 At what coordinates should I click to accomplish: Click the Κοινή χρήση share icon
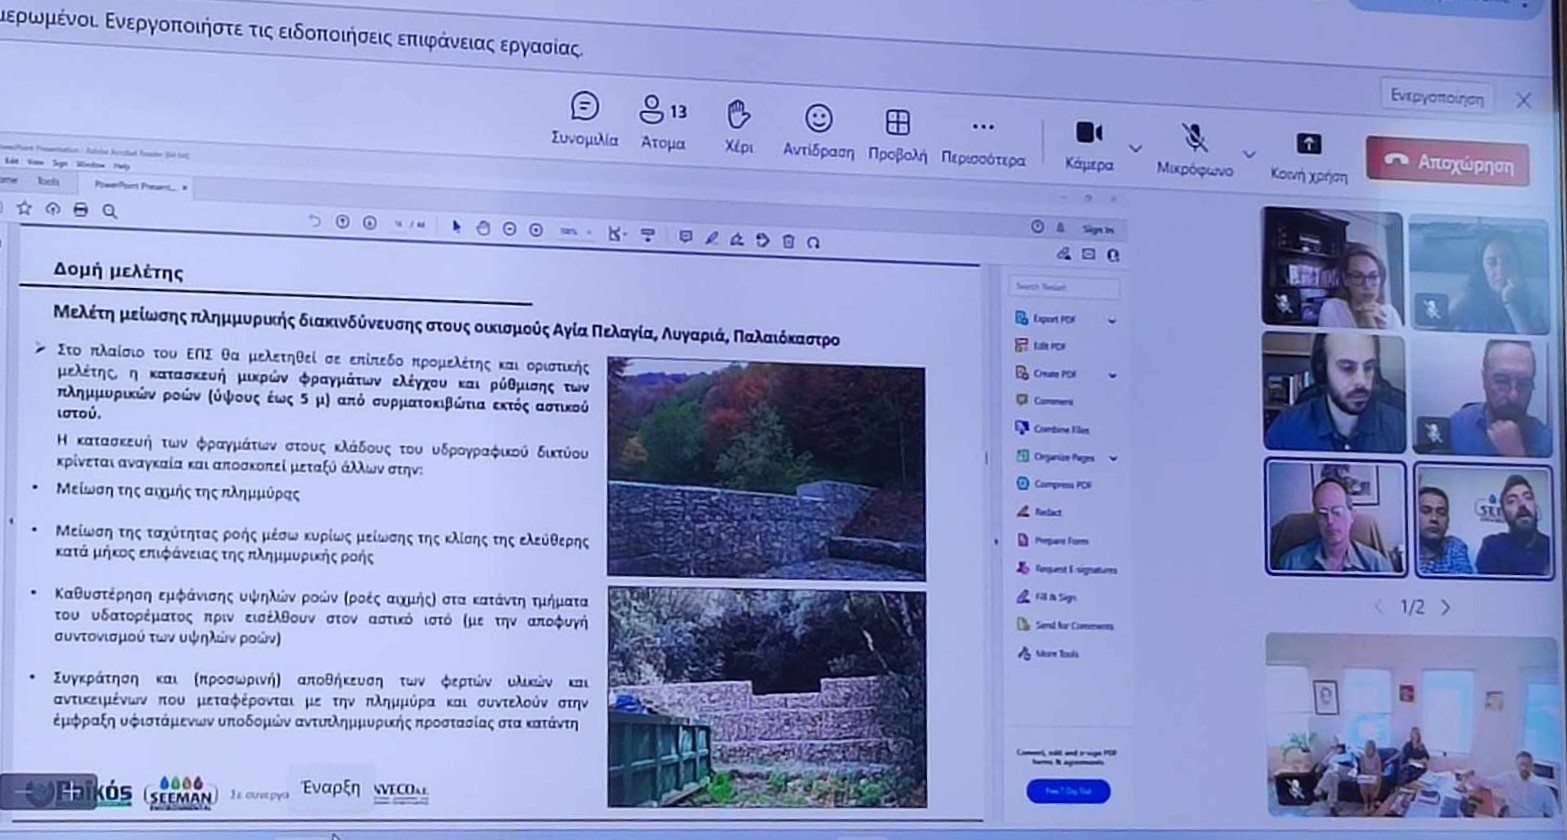[x=1308, y=145]
